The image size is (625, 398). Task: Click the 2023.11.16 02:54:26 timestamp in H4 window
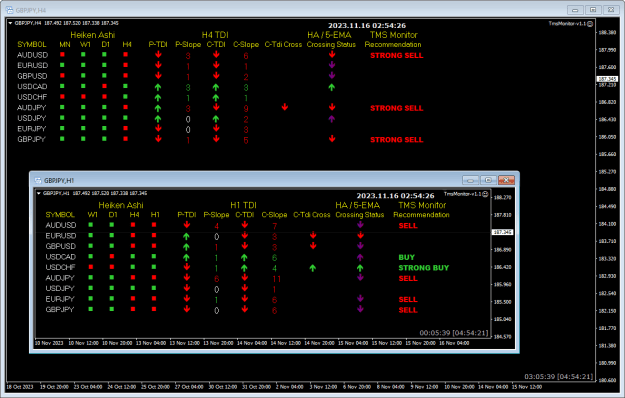point(367,25)
